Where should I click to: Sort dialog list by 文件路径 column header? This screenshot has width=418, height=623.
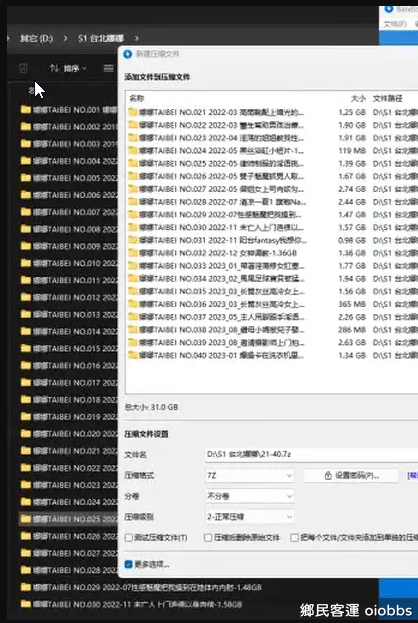387,98
